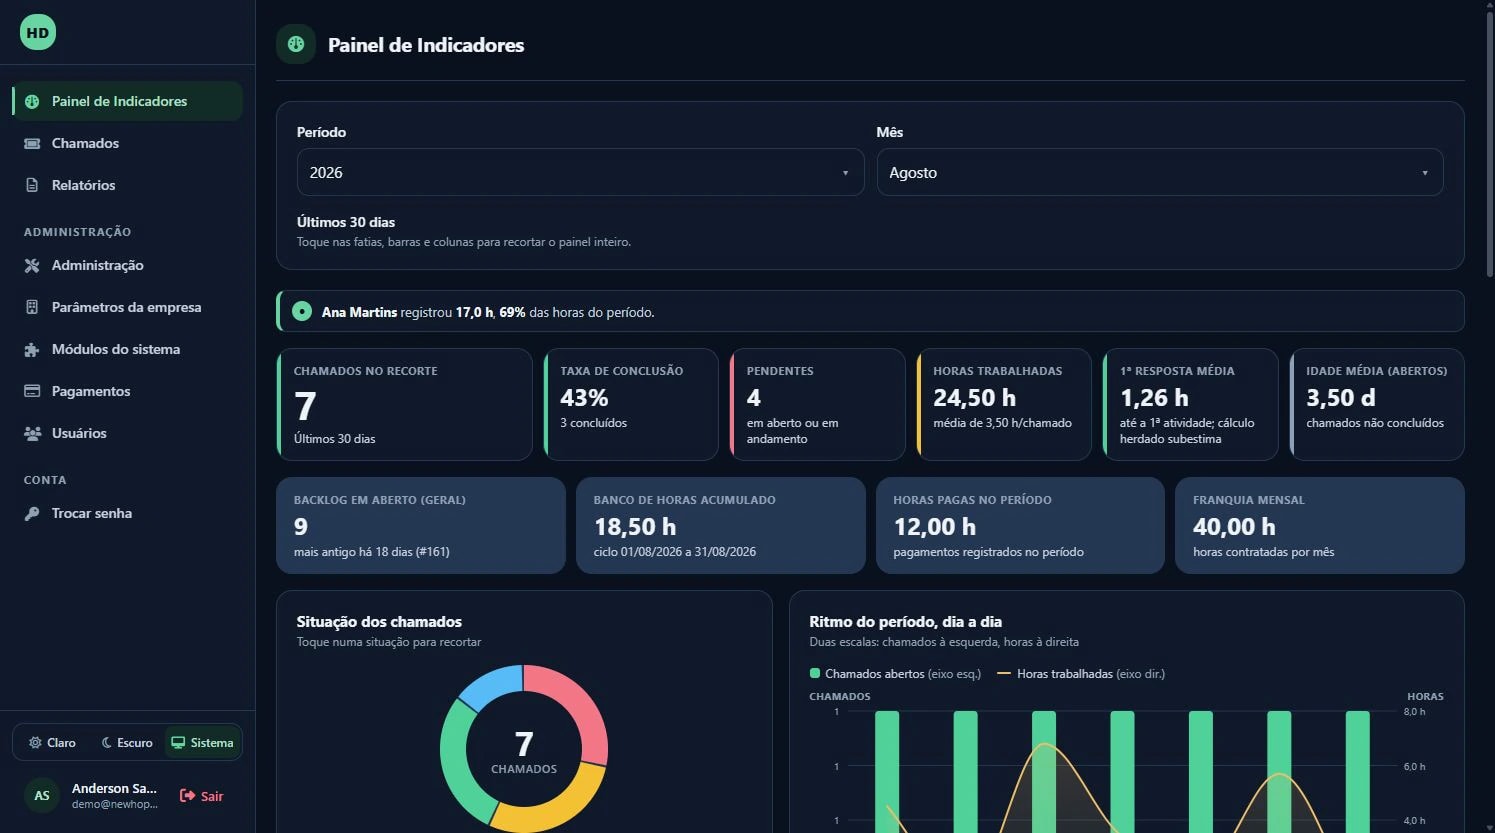Click the 8,0 h axis label
The height and width of the screenshot is (833, 1495).
(x=1414, y=712)
